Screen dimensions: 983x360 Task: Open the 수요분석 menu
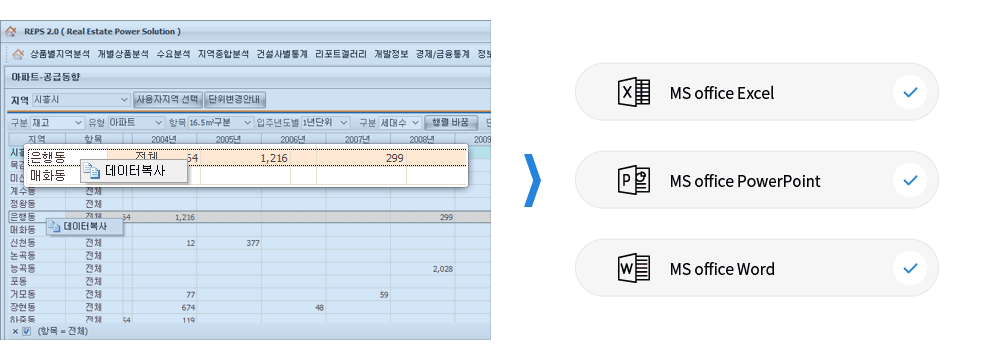173,55
